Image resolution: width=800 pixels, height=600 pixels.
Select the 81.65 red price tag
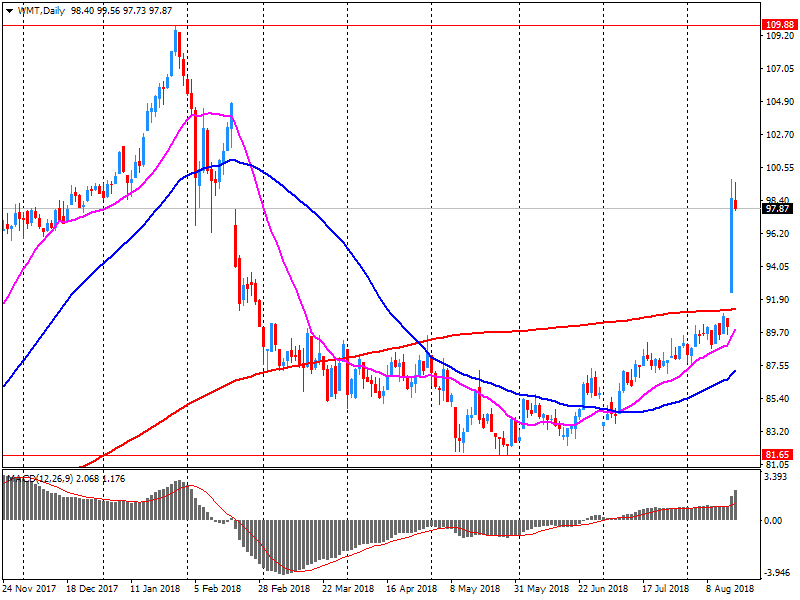click(x=778, y=455)
